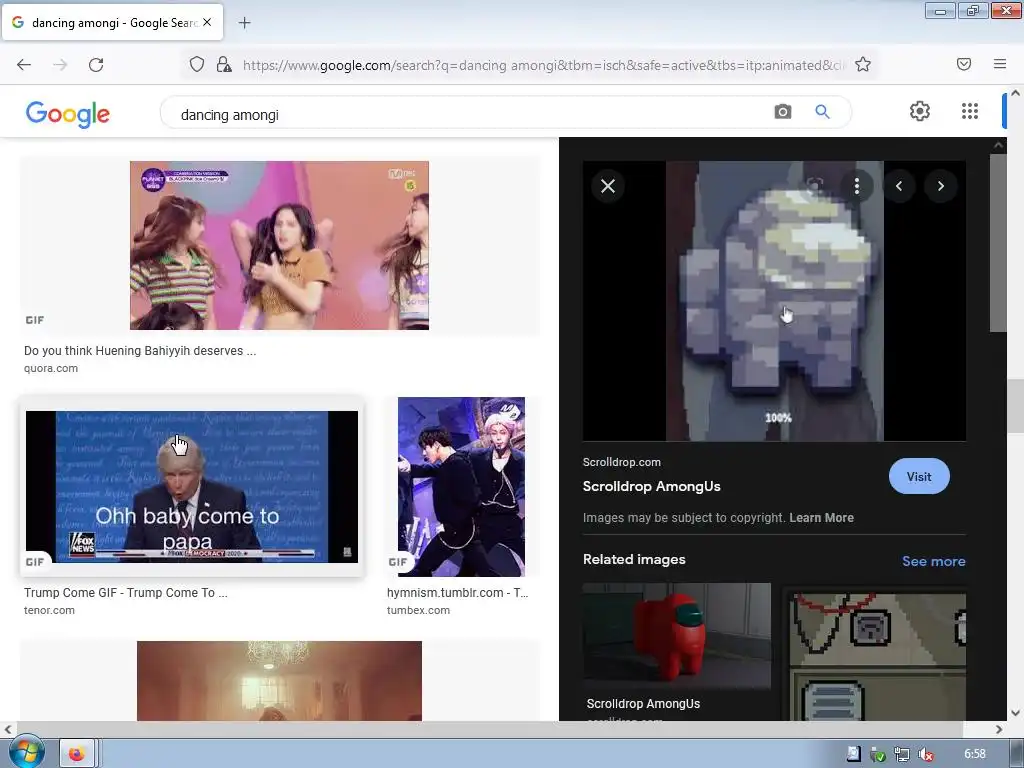
Task: Click the quora.com source text
Action: 51,368
